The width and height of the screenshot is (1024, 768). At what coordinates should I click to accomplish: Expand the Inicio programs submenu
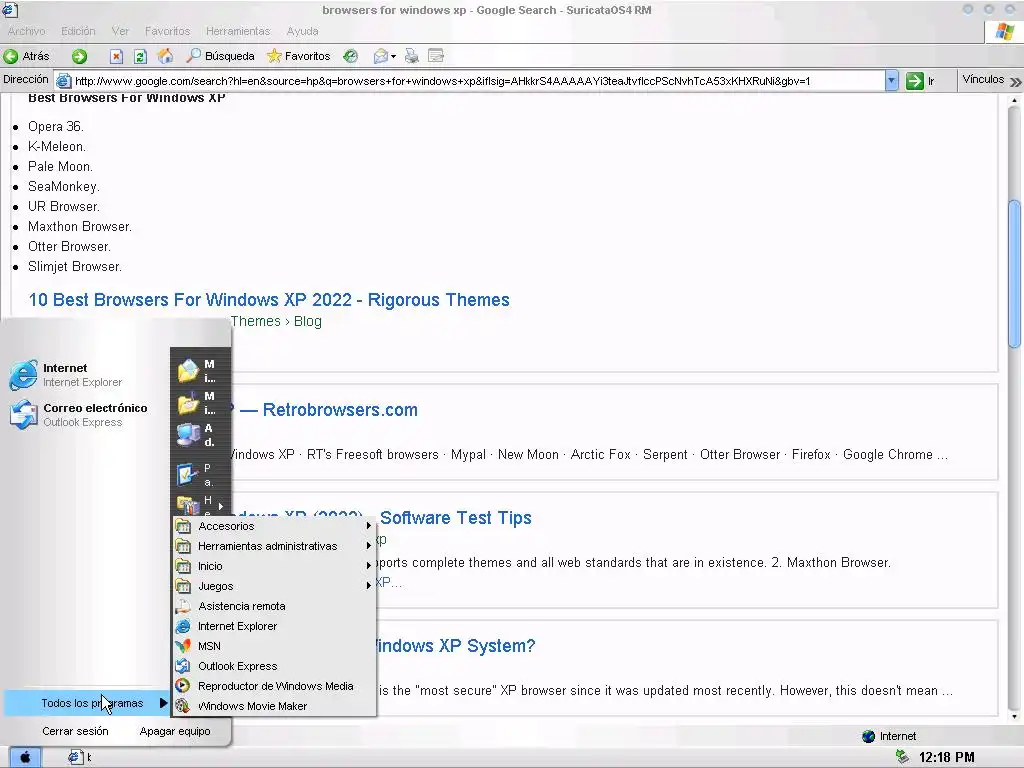(274, 566)
